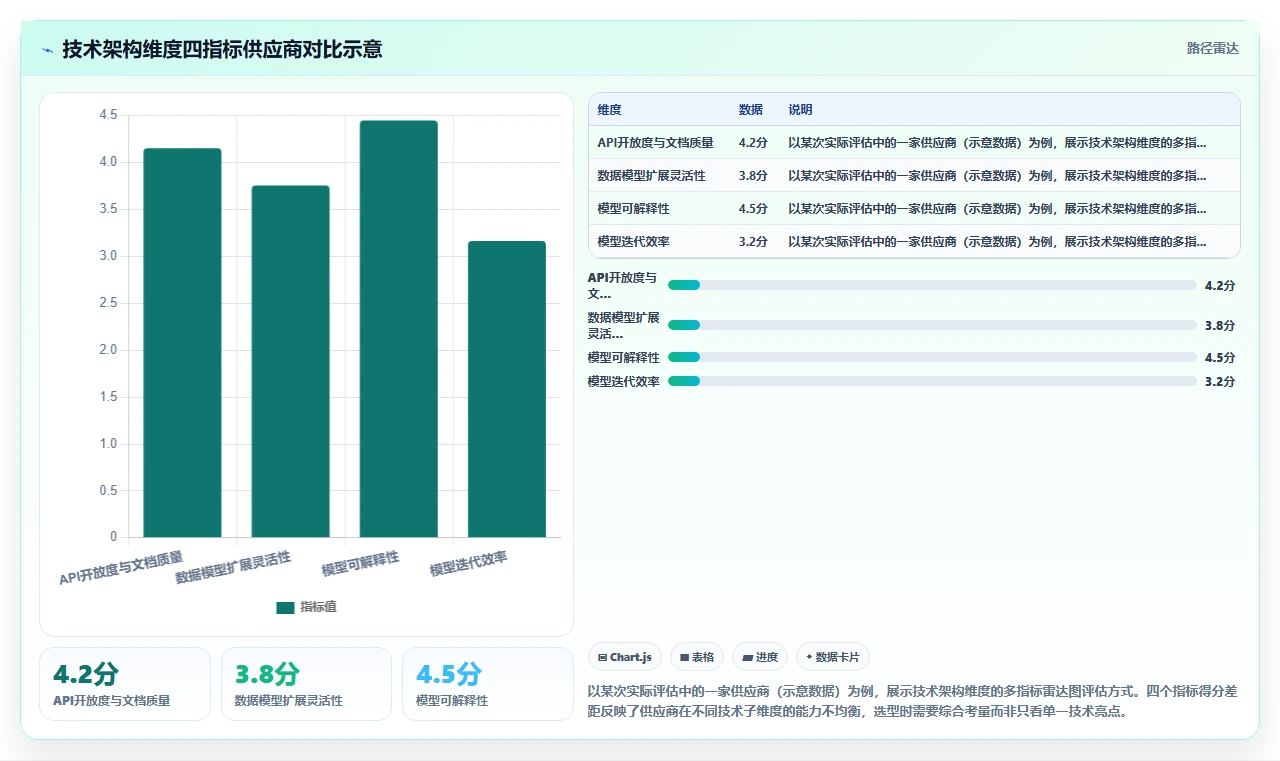Image resolution: width=1280 pixels, height=761 pixels.
Task: Select table row API开放度与文档质量
Action: [x=914, y=143]
